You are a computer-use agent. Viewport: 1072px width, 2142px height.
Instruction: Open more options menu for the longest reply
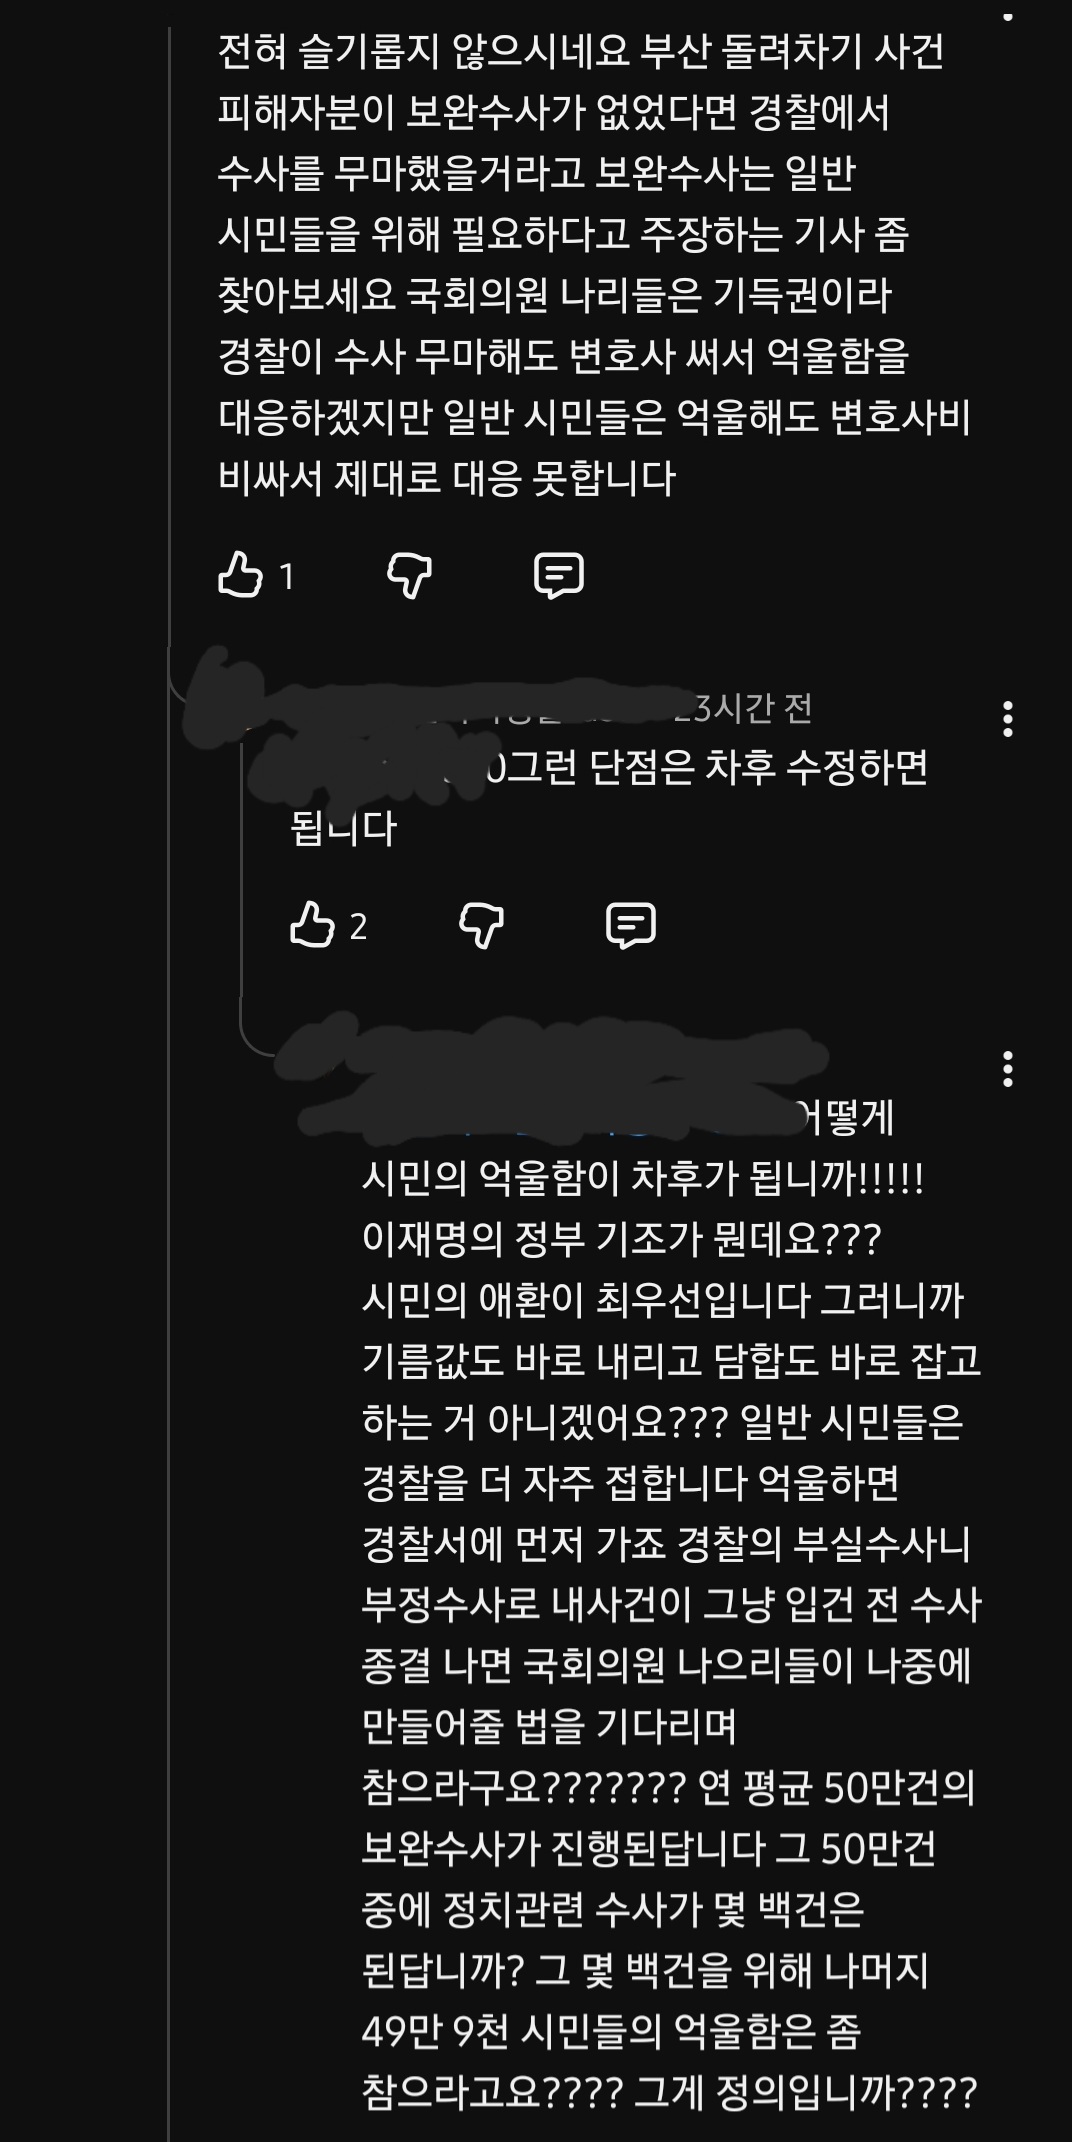tap(1007, 1069)
